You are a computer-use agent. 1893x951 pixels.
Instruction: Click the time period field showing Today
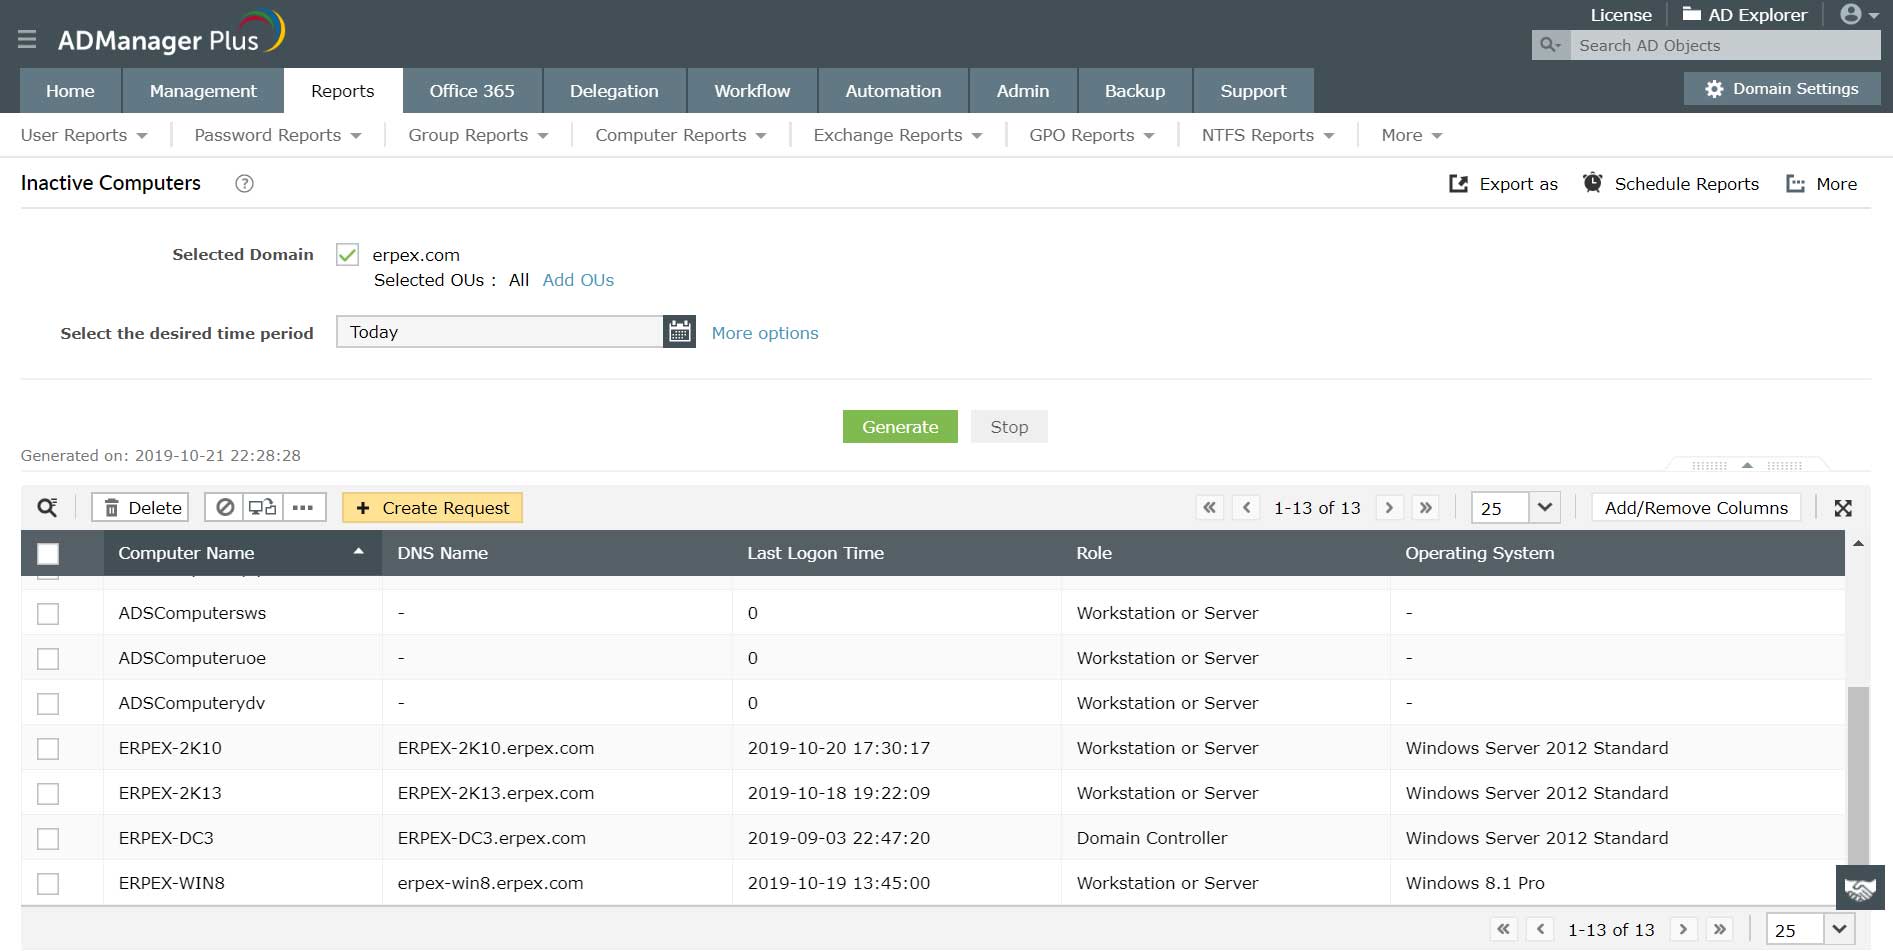(500, 332)
